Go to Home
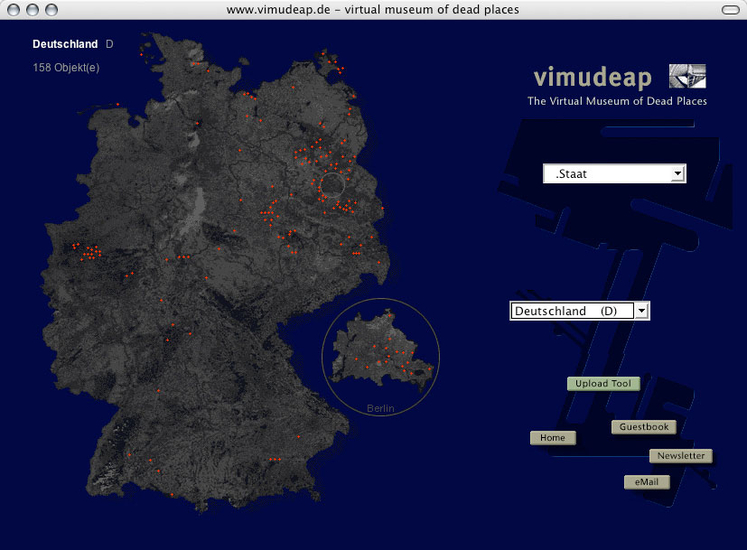 tap(553, 438)
